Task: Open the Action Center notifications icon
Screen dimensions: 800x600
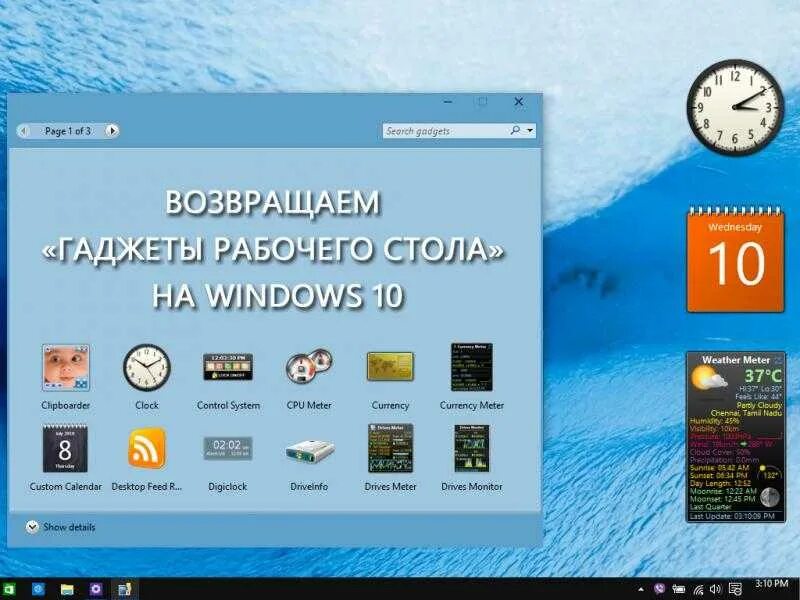Action: point(735,589)
